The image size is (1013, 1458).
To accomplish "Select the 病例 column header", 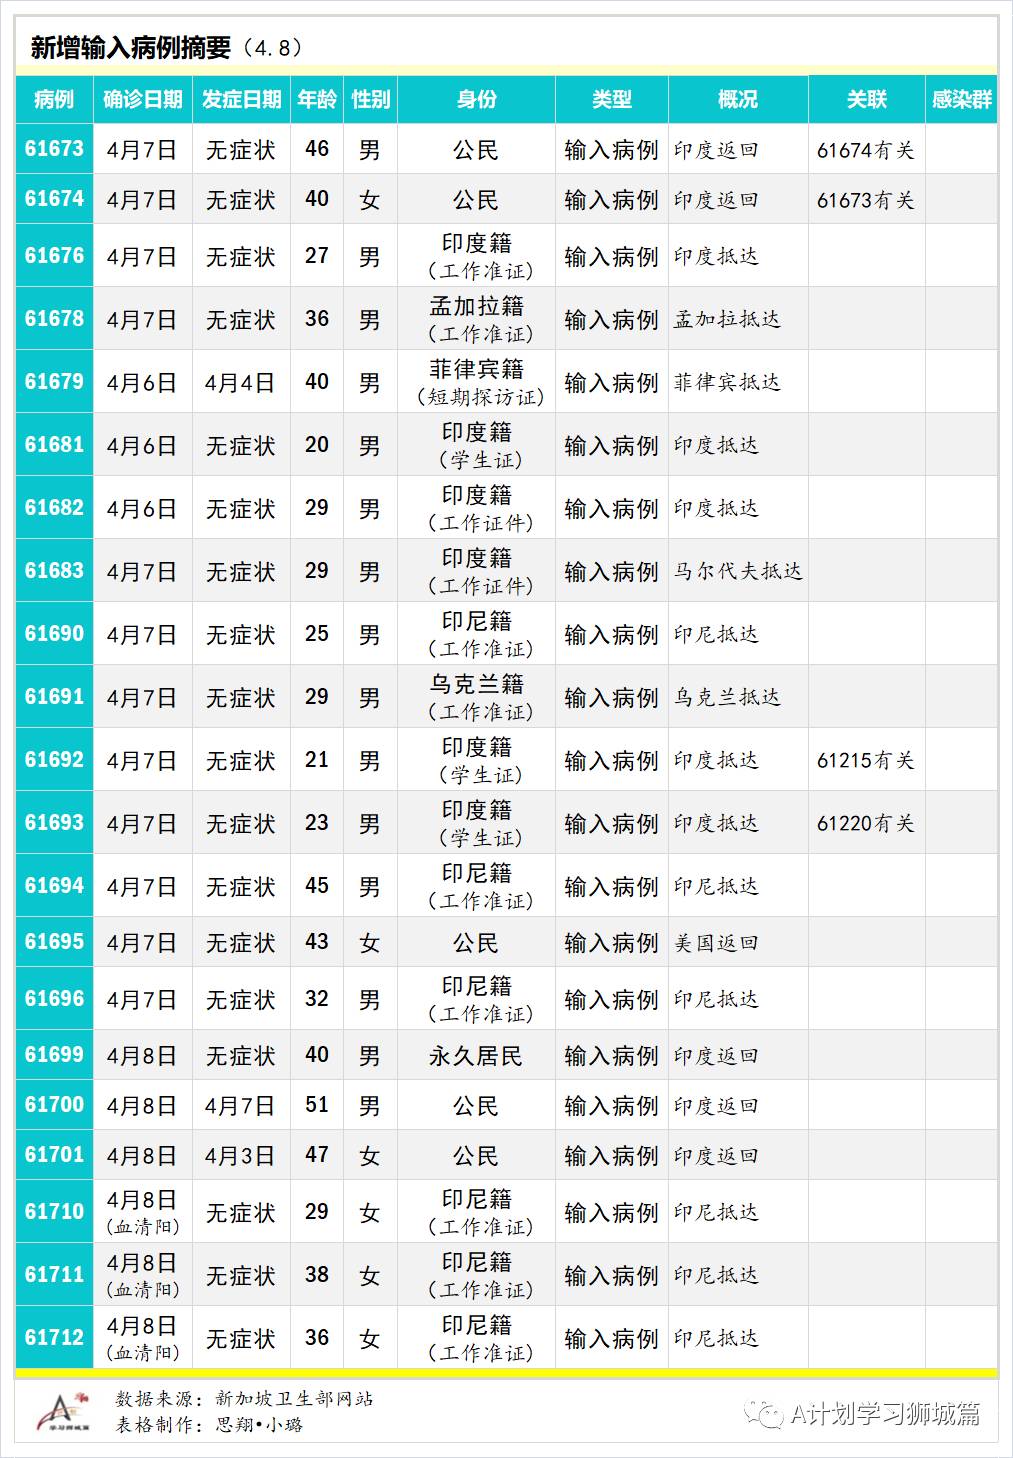I will [52, 100].
